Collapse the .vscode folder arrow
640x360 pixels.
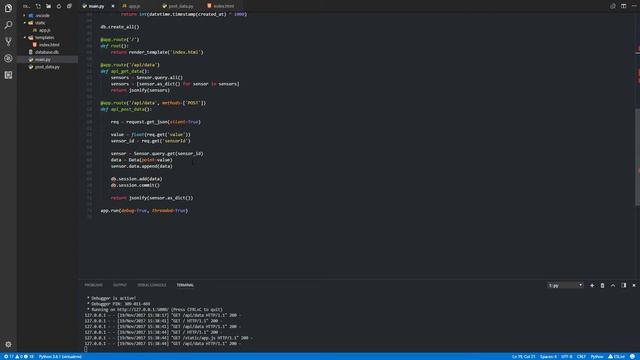tap(24, 16)
